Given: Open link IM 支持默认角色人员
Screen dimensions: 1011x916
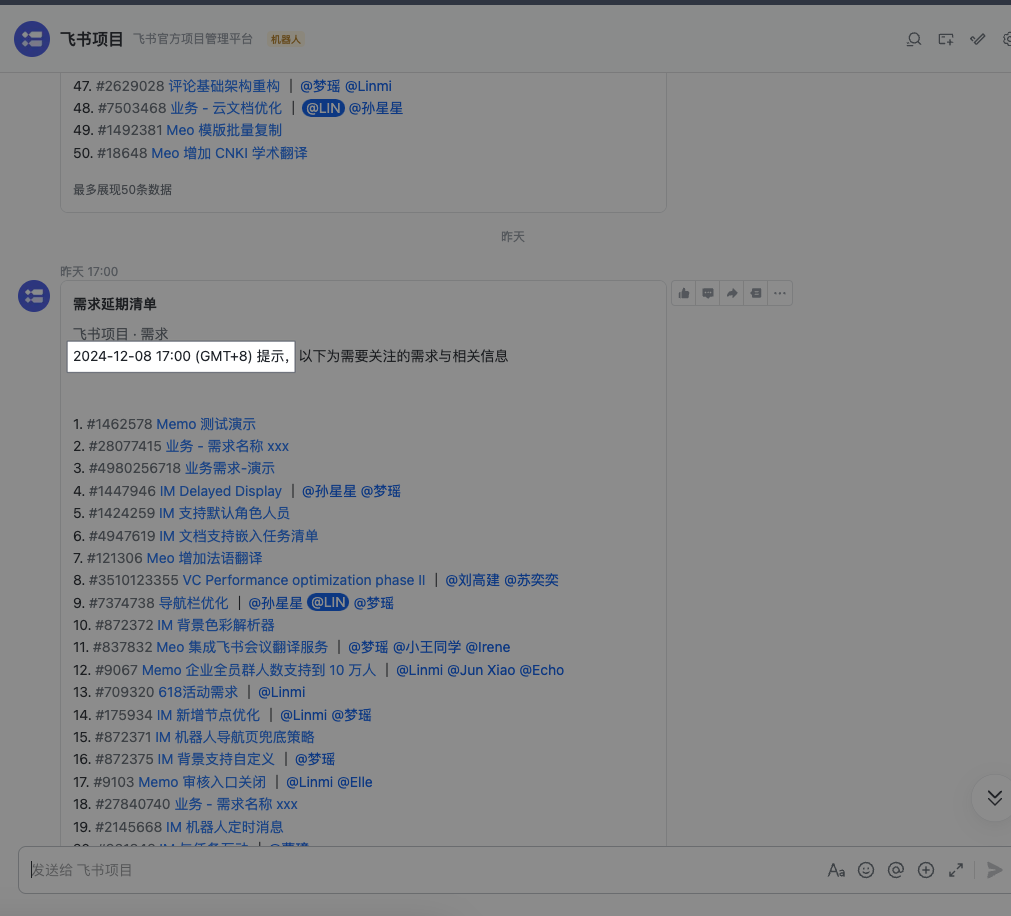Looking at the screenshot, I should [224, 513].
